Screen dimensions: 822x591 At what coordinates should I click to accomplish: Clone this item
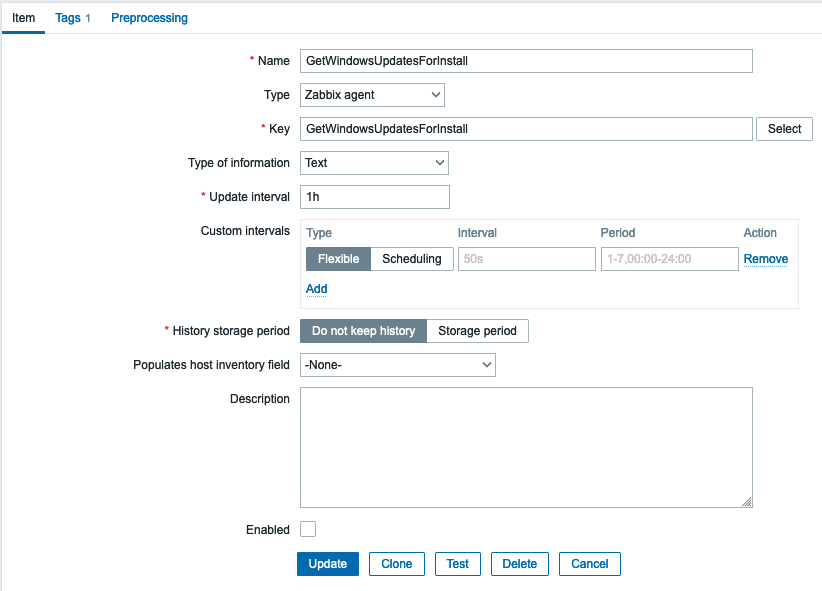pos(397,564)
